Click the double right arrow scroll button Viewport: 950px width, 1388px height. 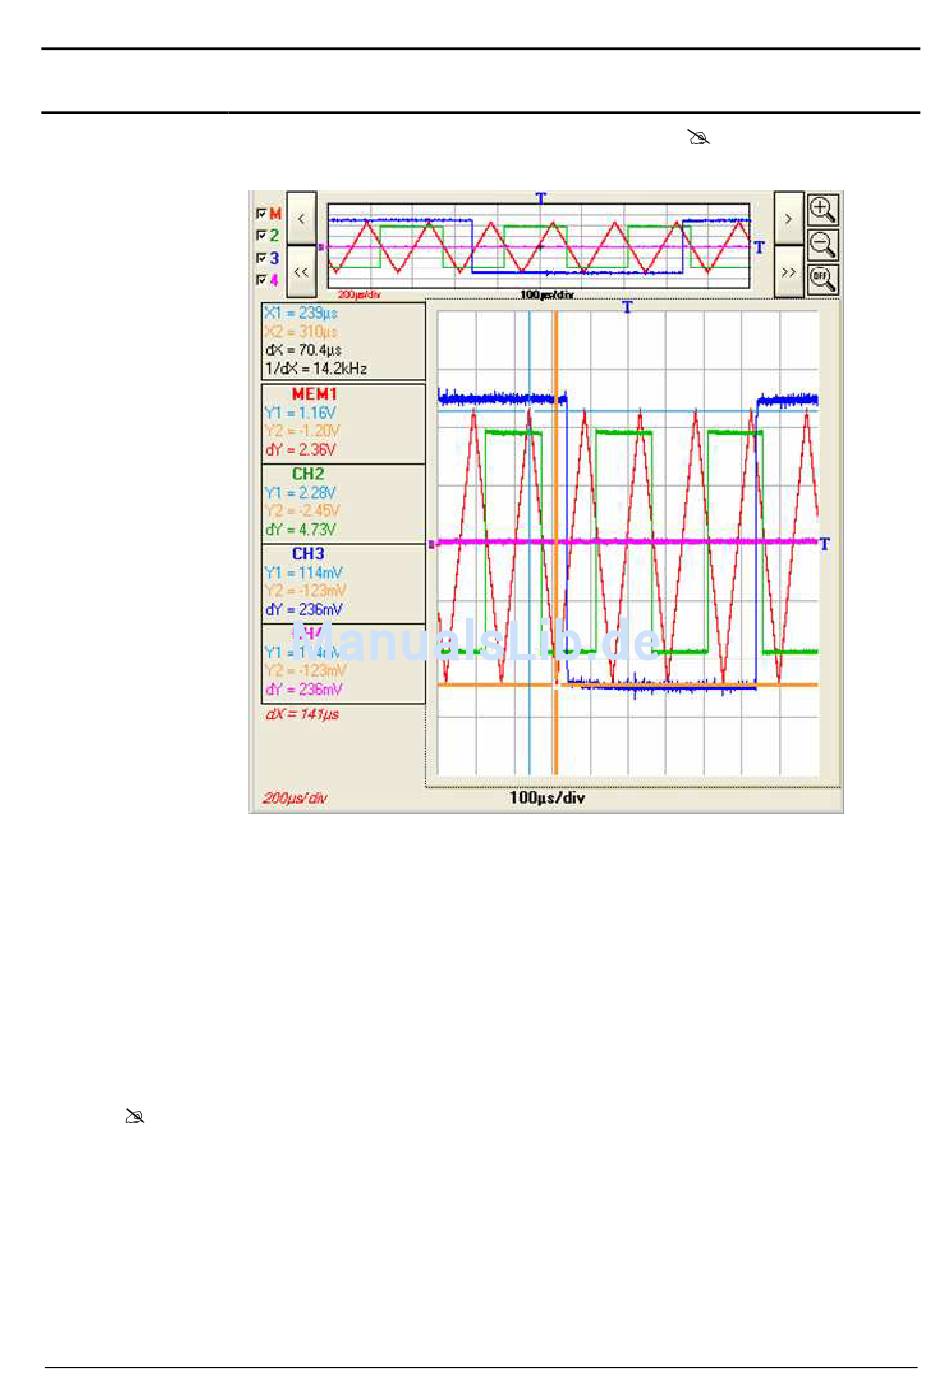tap(788, 271)
